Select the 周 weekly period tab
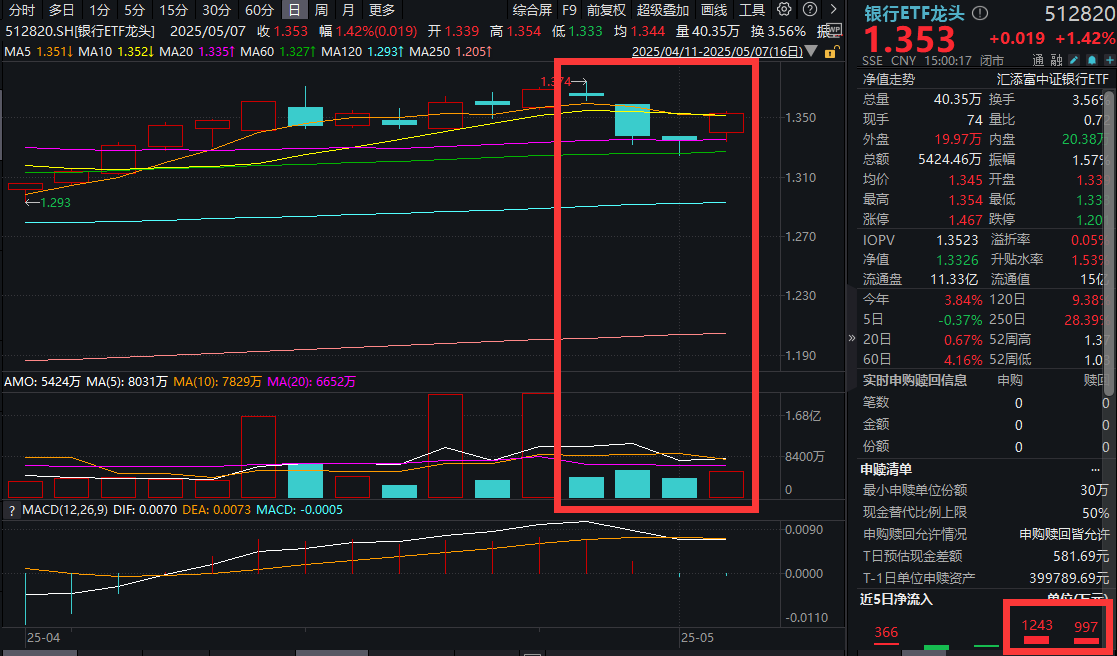Image resolution: width=1117 pixels, height=656 pixels. click(x=321, y=10)
